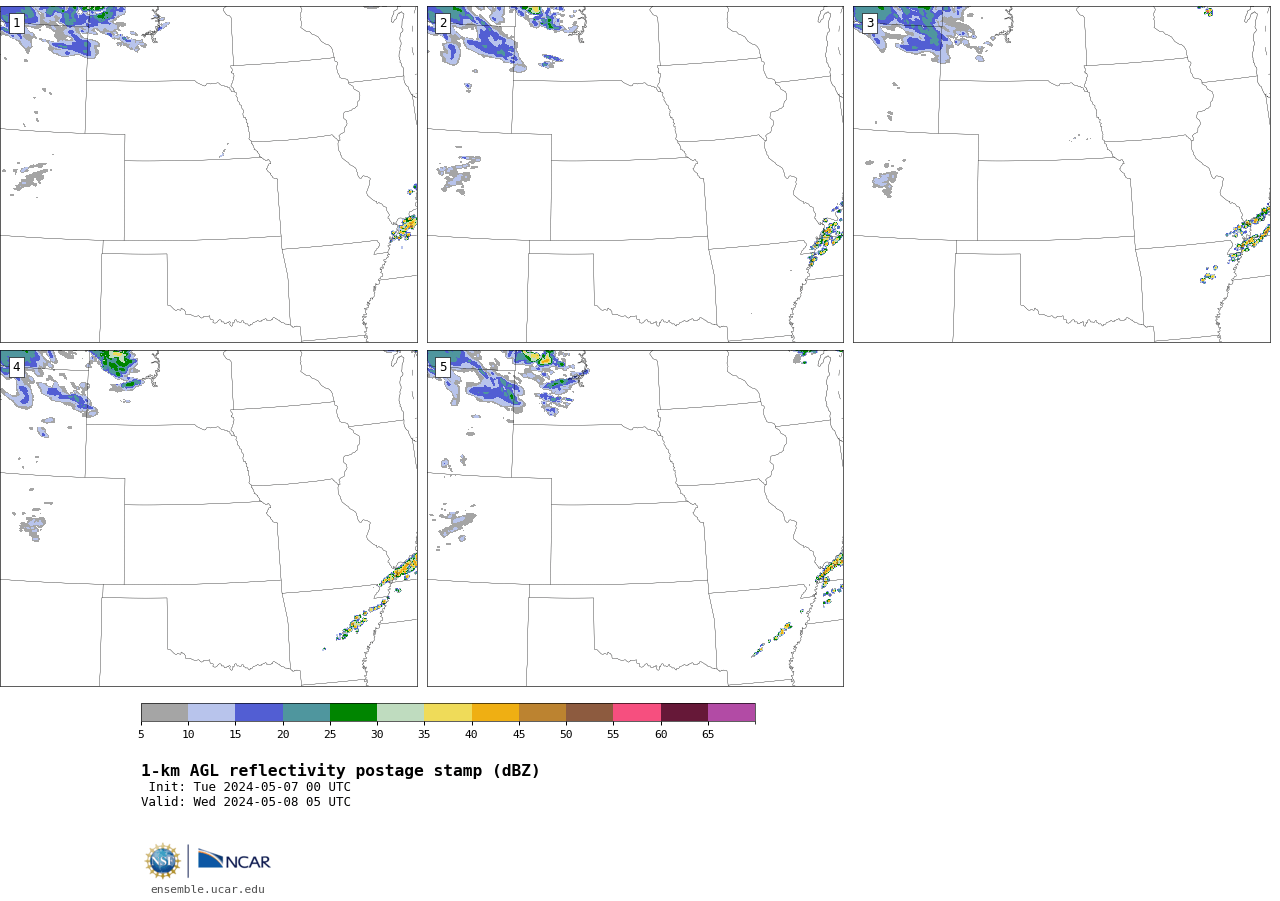Click the '5' colorbar tick label

141,735
